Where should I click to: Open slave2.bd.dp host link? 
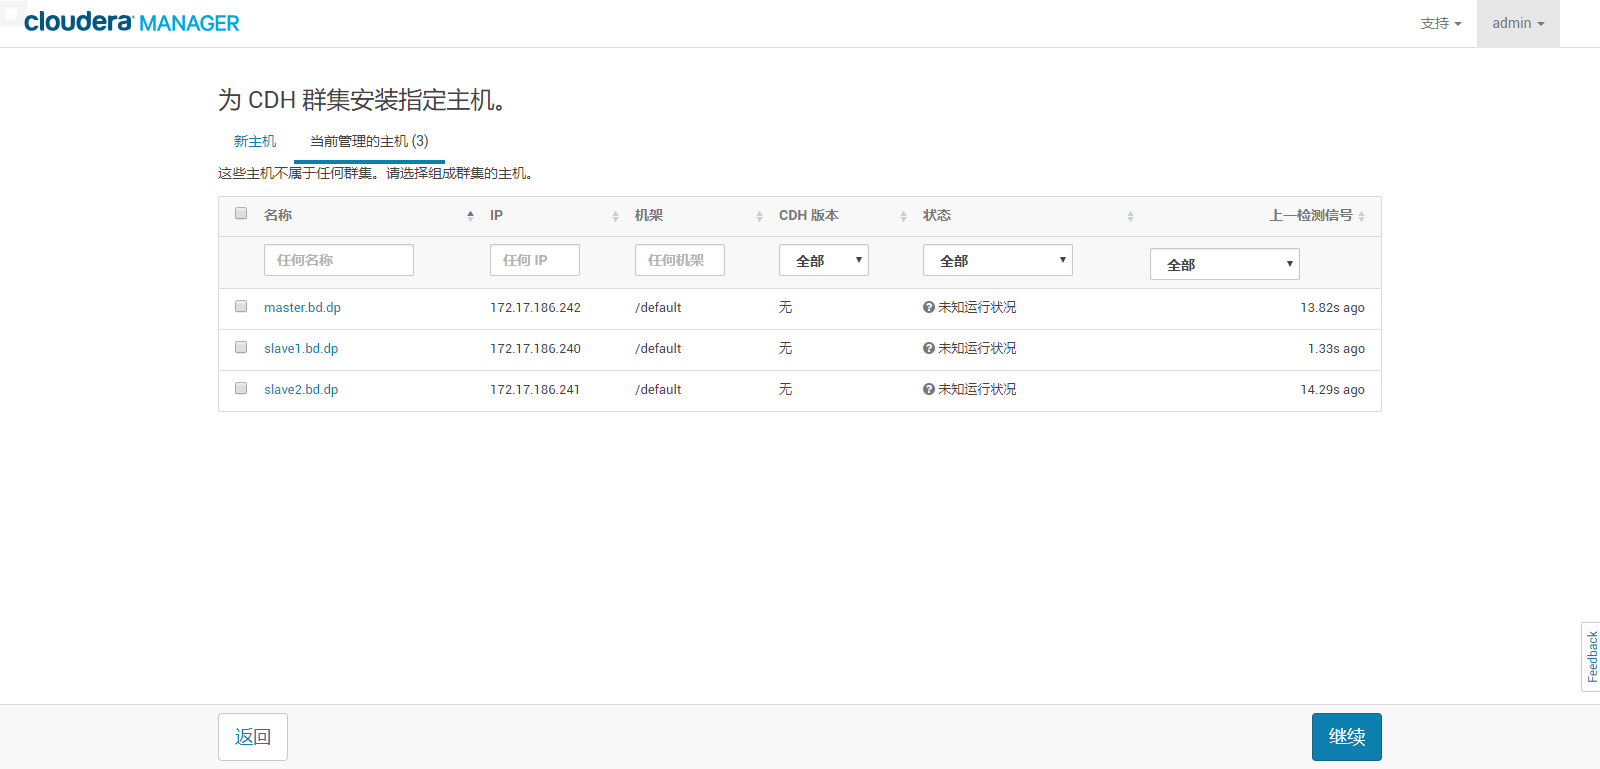click(x=301, y=389)
